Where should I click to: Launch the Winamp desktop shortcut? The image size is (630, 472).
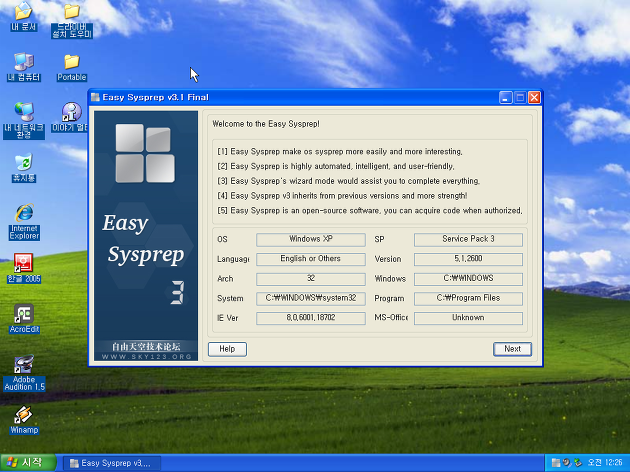[x=24, y=420]
